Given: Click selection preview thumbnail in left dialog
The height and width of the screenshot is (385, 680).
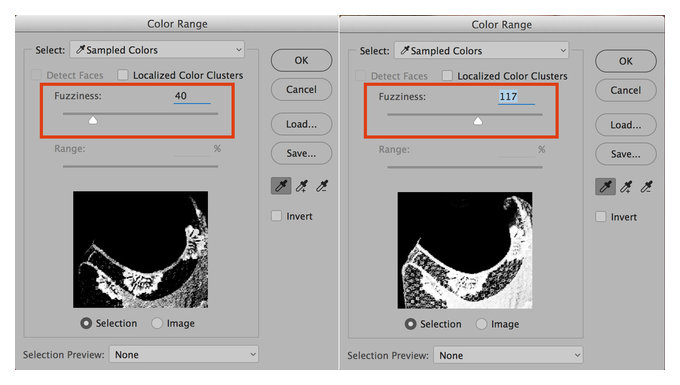Looking at the screenshot, I should 141,249.
